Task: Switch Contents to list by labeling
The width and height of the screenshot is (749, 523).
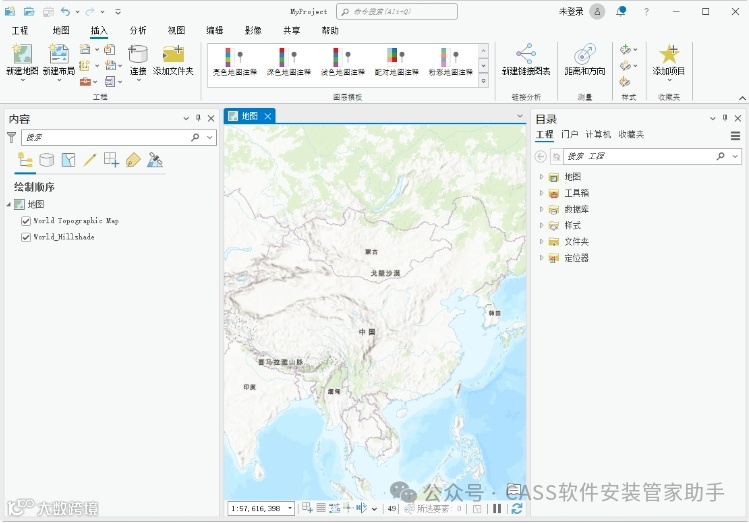Action: coord(133,160)
